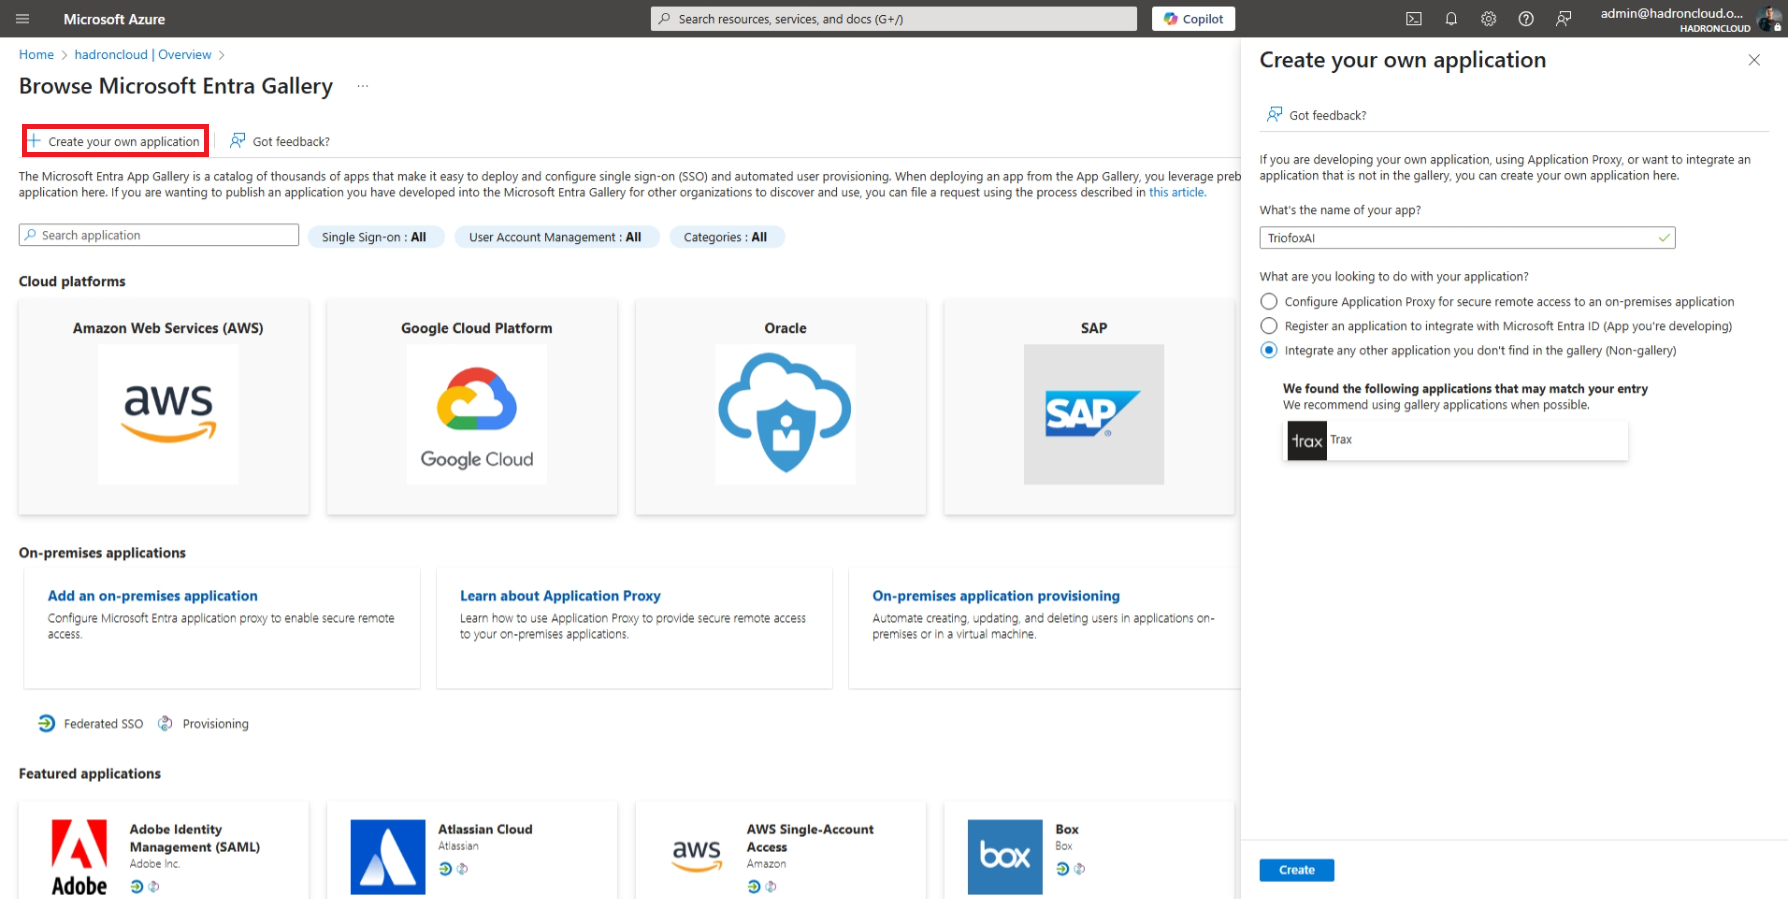1788x899 pixels.
Task: Click Got feedback in gallery toolbar
Action: [x=280, y=141]
